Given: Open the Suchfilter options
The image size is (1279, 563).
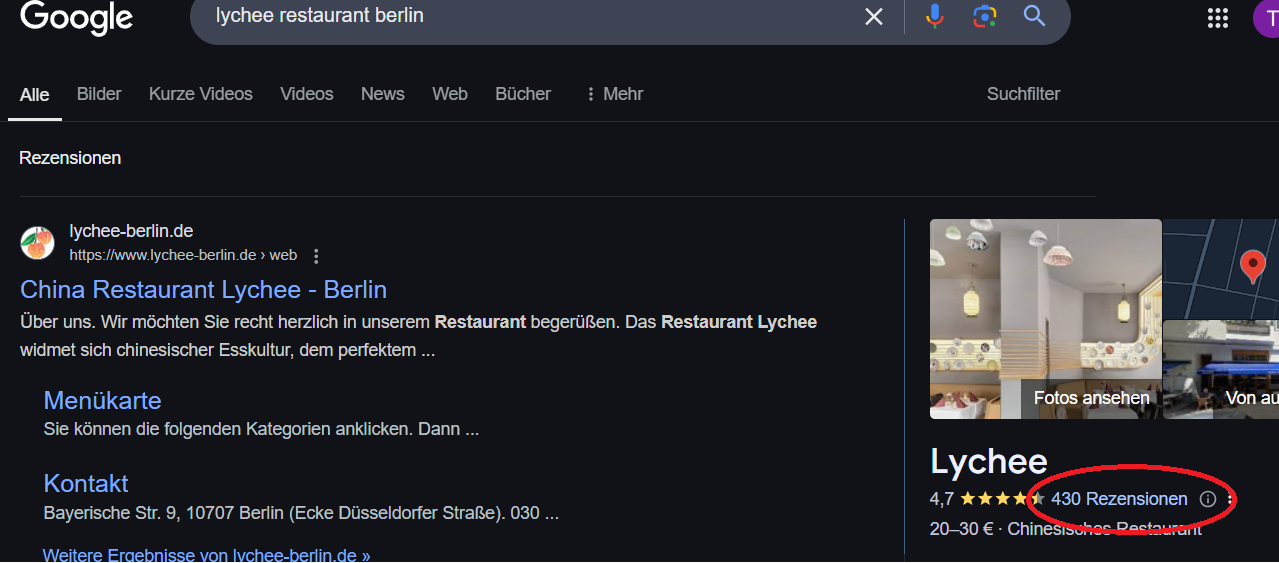Looking at the screenshot, I should 1023,94.
